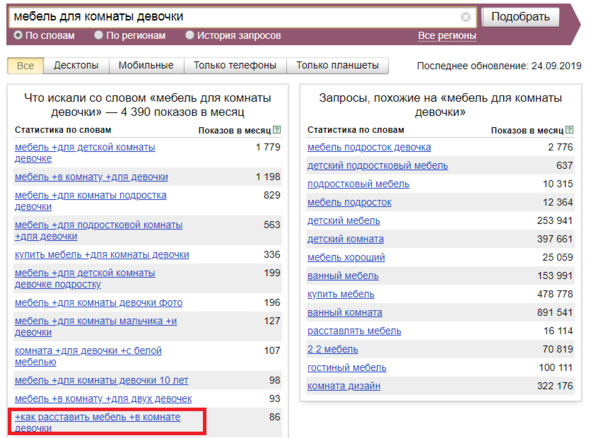Open the комната дизайн link
591x438 pixels.
point(344,386)
